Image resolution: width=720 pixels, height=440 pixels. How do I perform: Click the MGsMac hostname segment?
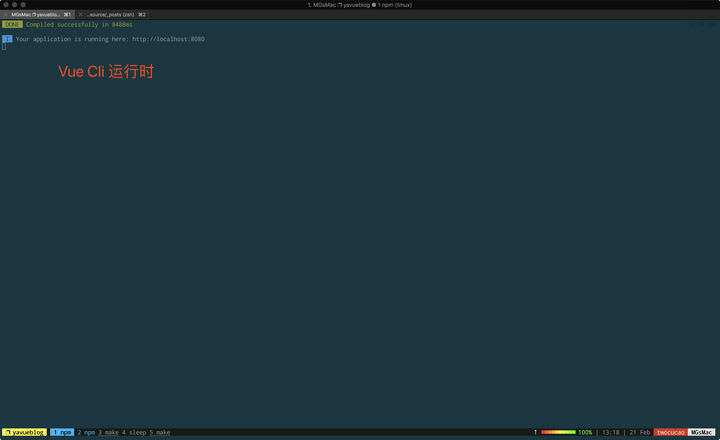(x=701, y=432)
